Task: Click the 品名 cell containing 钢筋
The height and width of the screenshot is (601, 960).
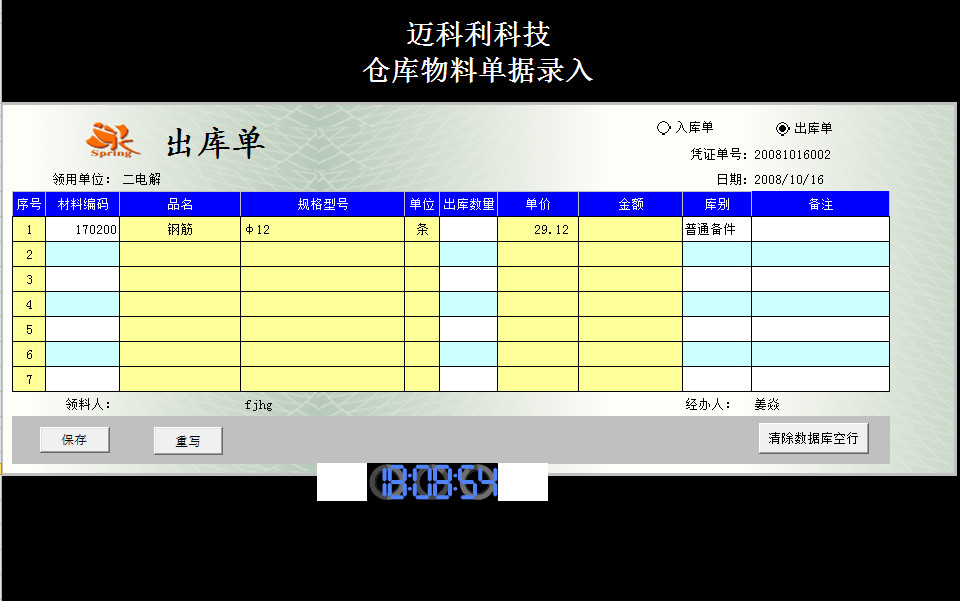Action: tap(178, 228)
